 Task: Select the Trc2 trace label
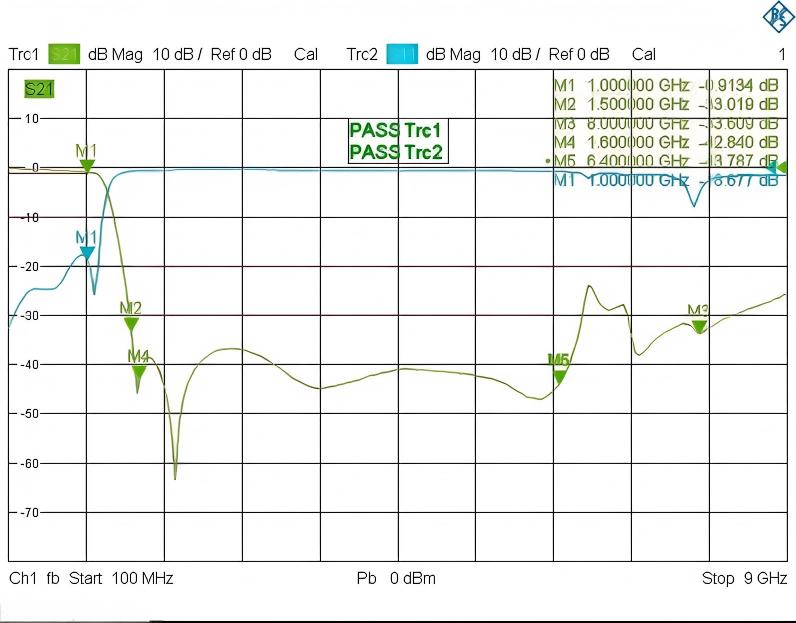click(x=363, y=54)
